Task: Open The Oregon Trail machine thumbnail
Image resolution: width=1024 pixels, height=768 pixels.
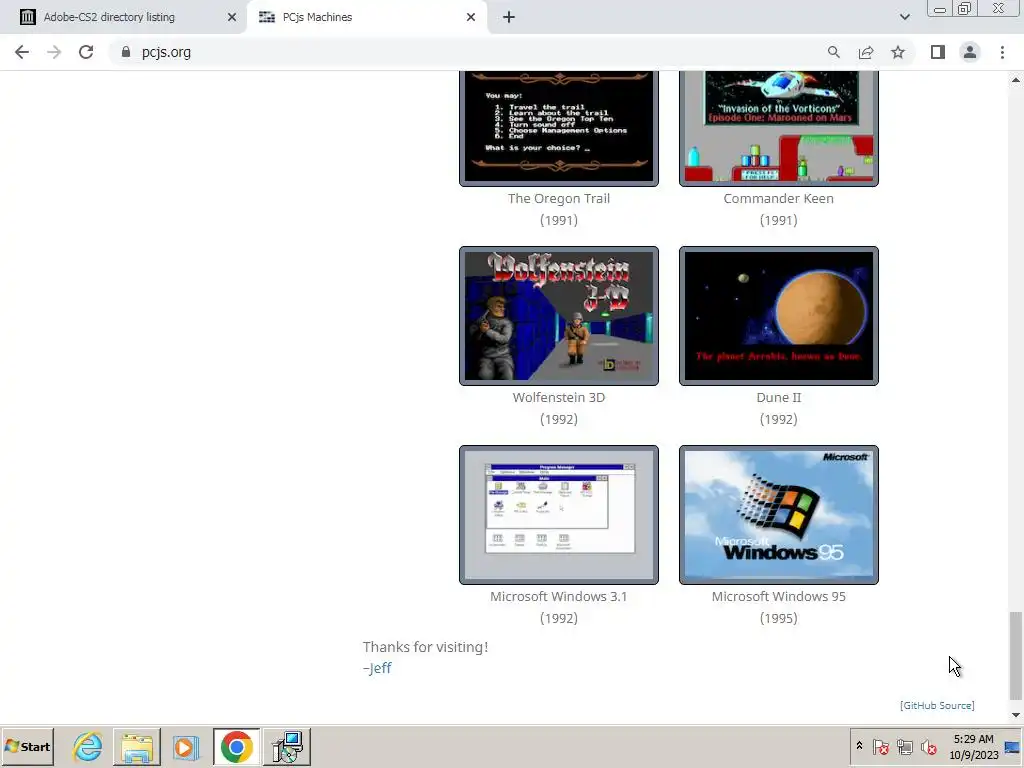Action: coord(559,129)
